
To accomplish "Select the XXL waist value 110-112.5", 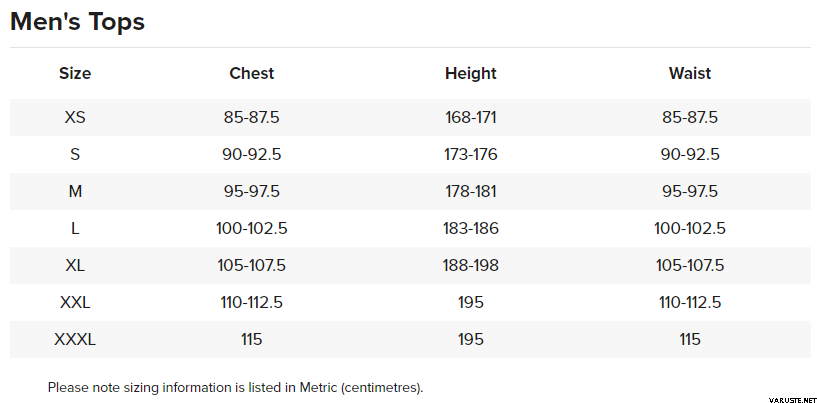I will click(x=690, y=302).
